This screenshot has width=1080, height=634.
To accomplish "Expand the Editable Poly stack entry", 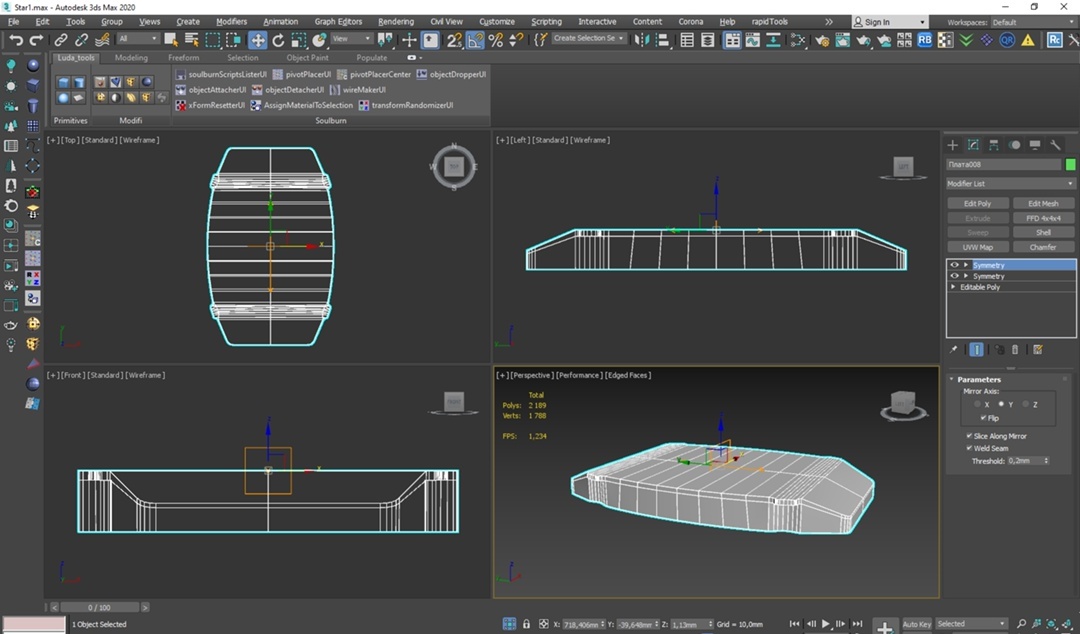I will pos(953,287).
